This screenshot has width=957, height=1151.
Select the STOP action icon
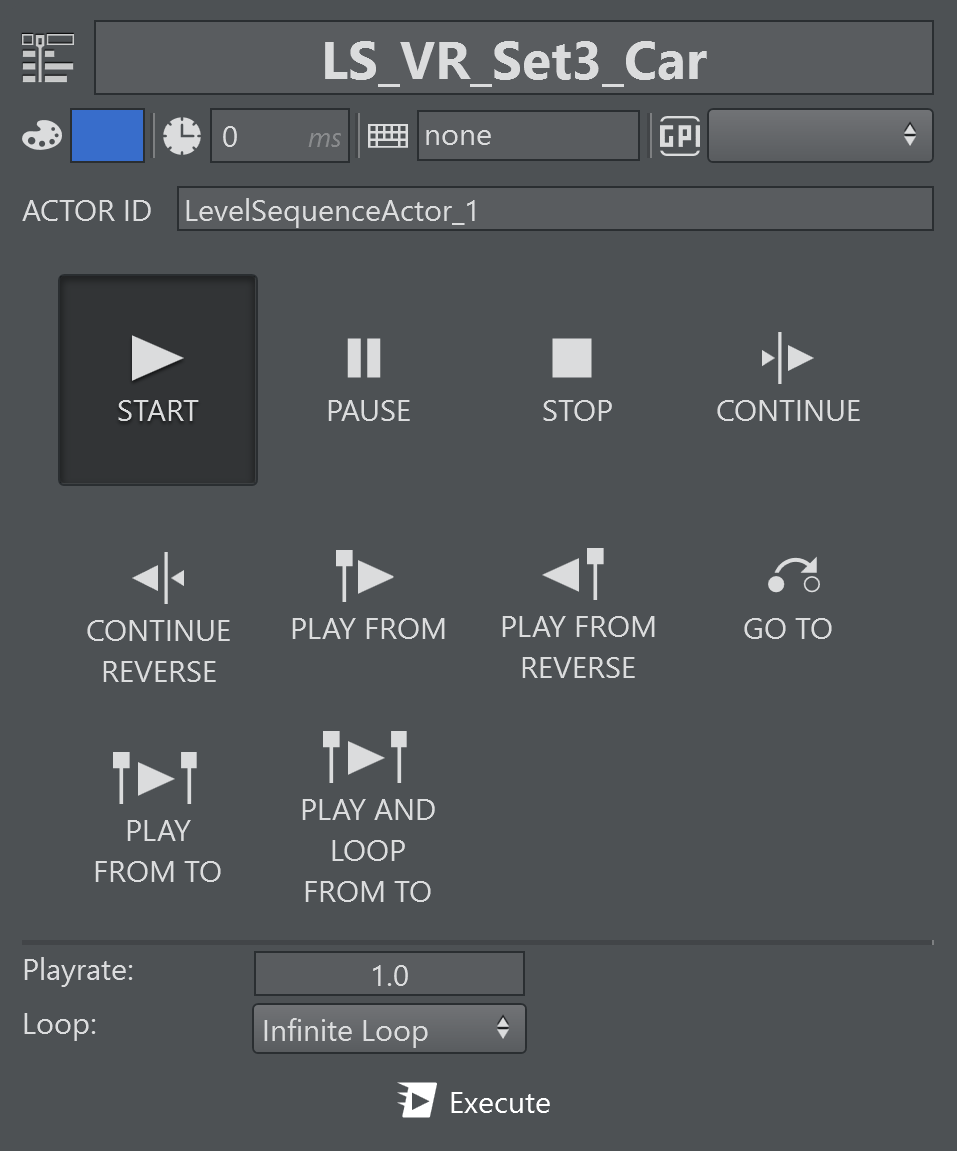click(576, 380)
